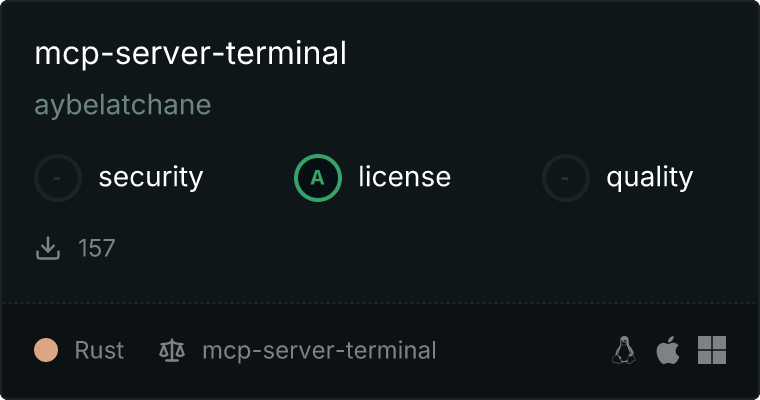Screen dimensions: 760x400
Task: Select the security label
Action: pyautogui.click(x=151, y=177)
